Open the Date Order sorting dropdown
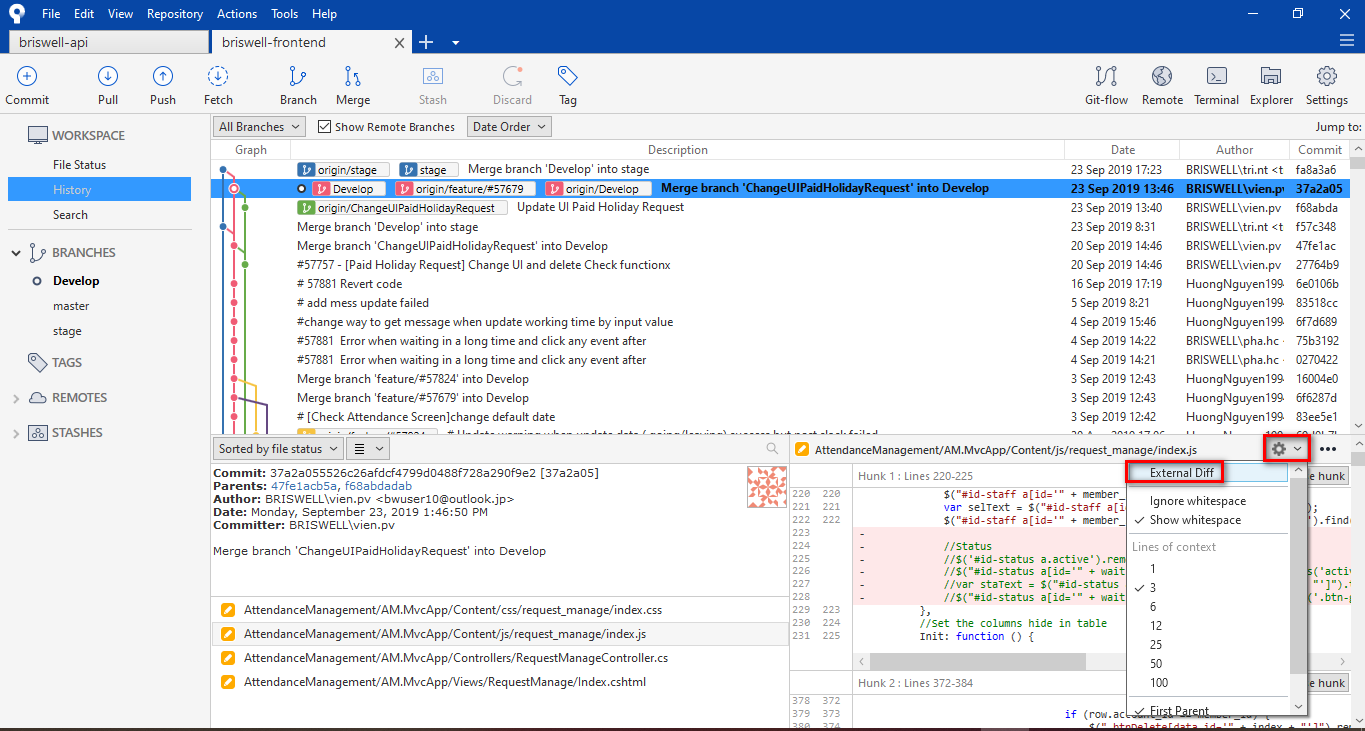The width and height of the screenshot is (1365, 731). tap(510, 126)
